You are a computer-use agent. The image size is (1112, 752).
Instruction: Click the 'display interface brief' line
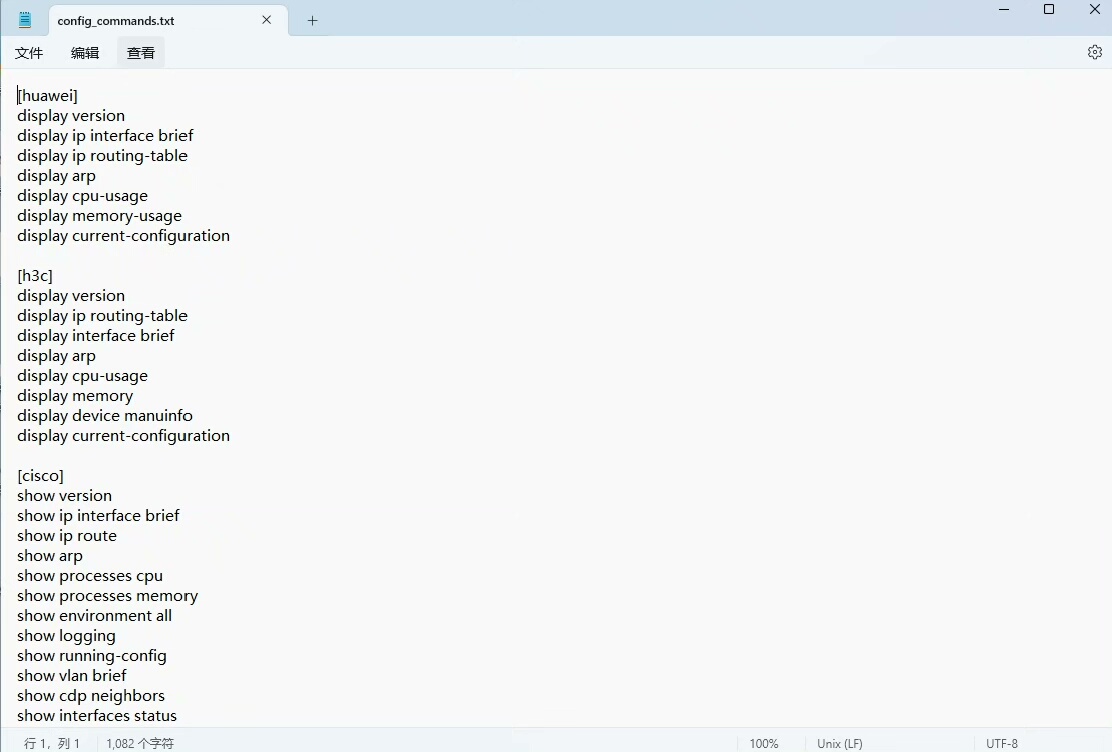click(x=96, y=336)
